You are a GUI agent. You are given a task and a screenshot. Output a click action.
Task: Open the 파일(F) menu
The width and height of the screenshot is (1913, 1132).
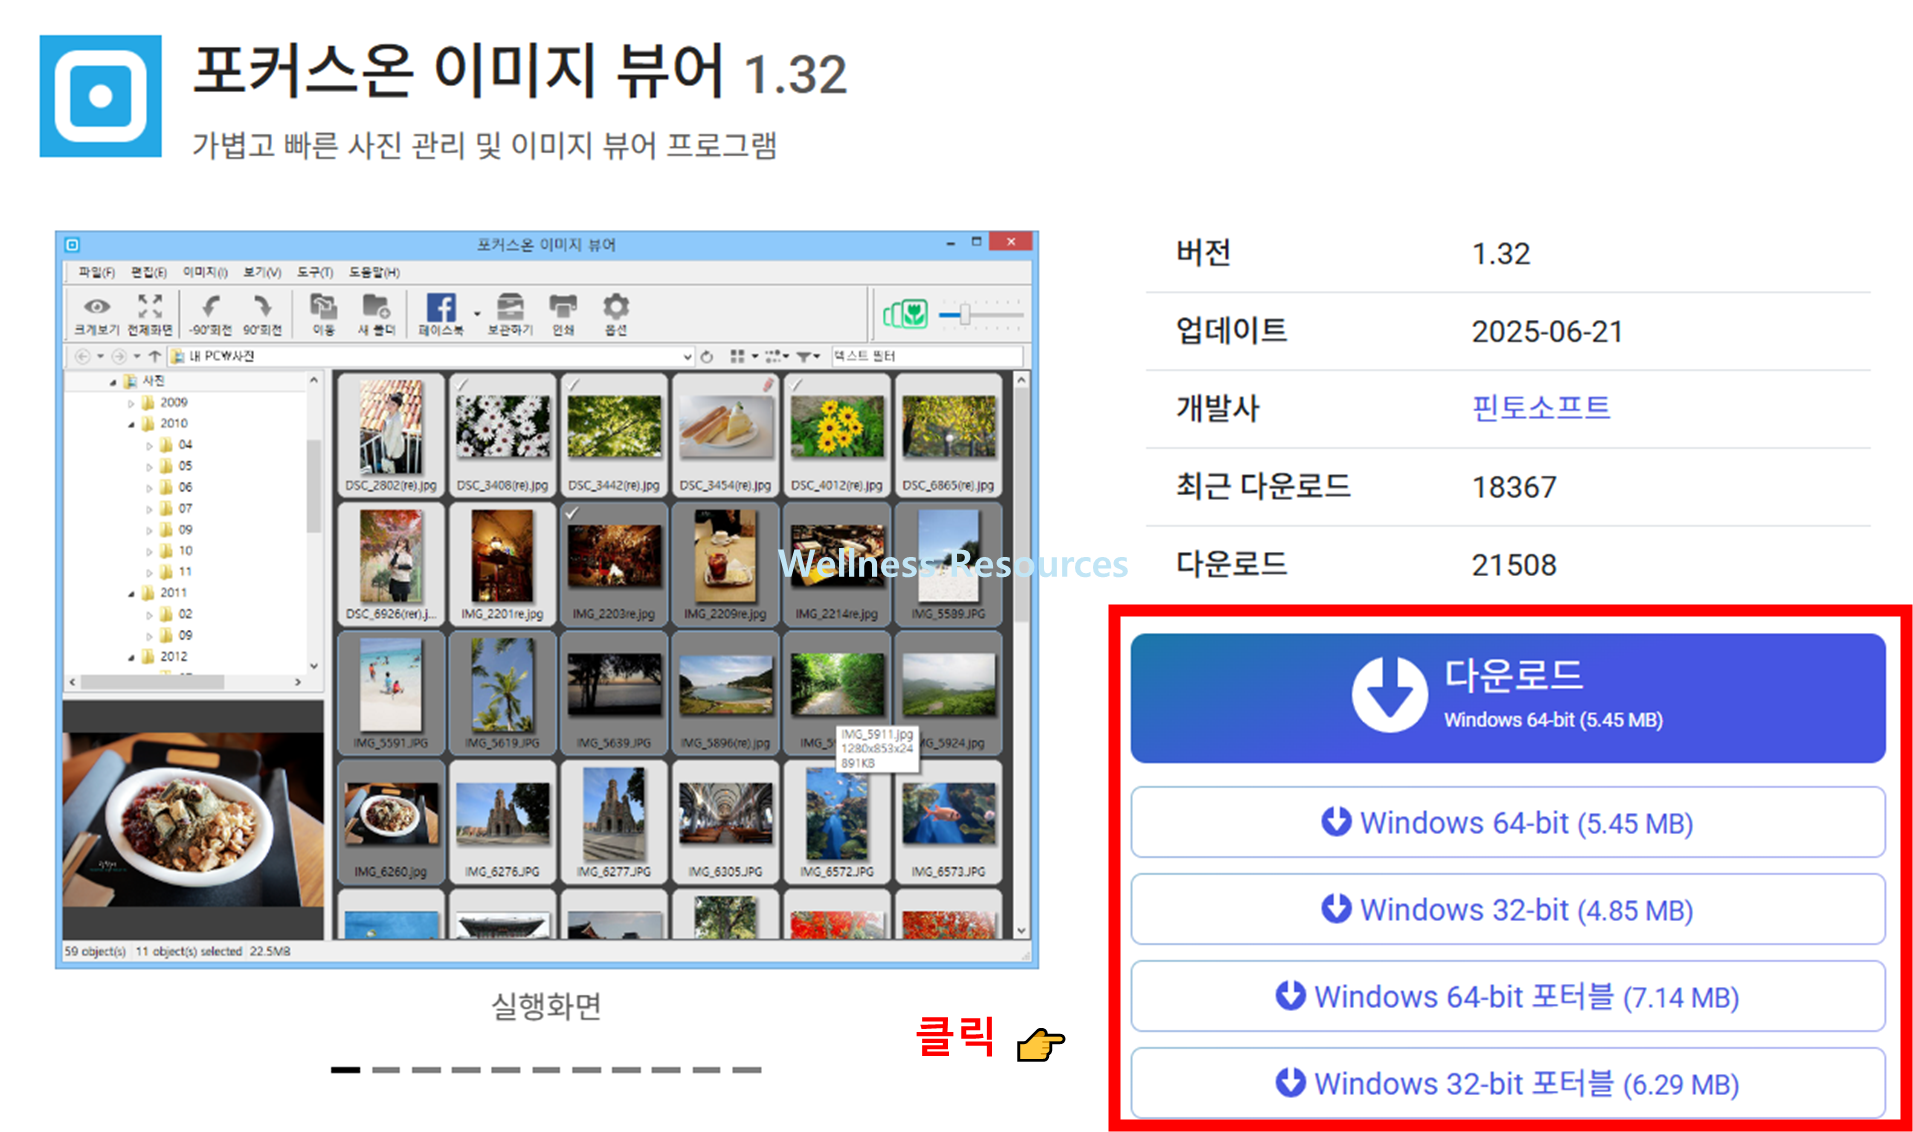tap(96, 272)
